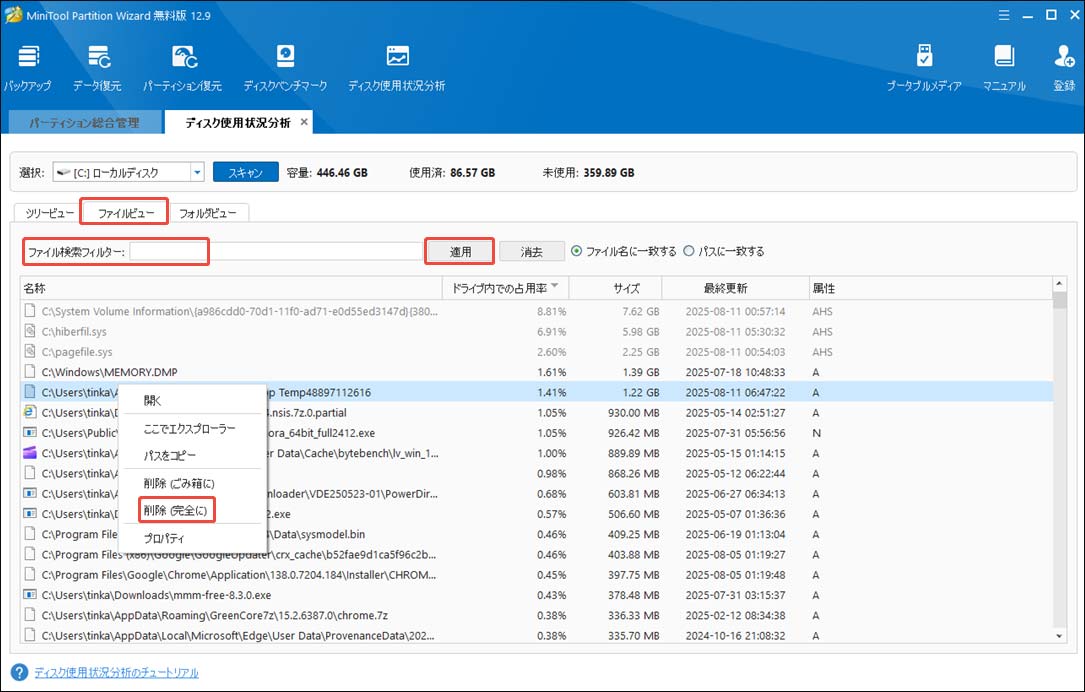
Task: Sort by 名称 column header
Action: pos(231,288)
